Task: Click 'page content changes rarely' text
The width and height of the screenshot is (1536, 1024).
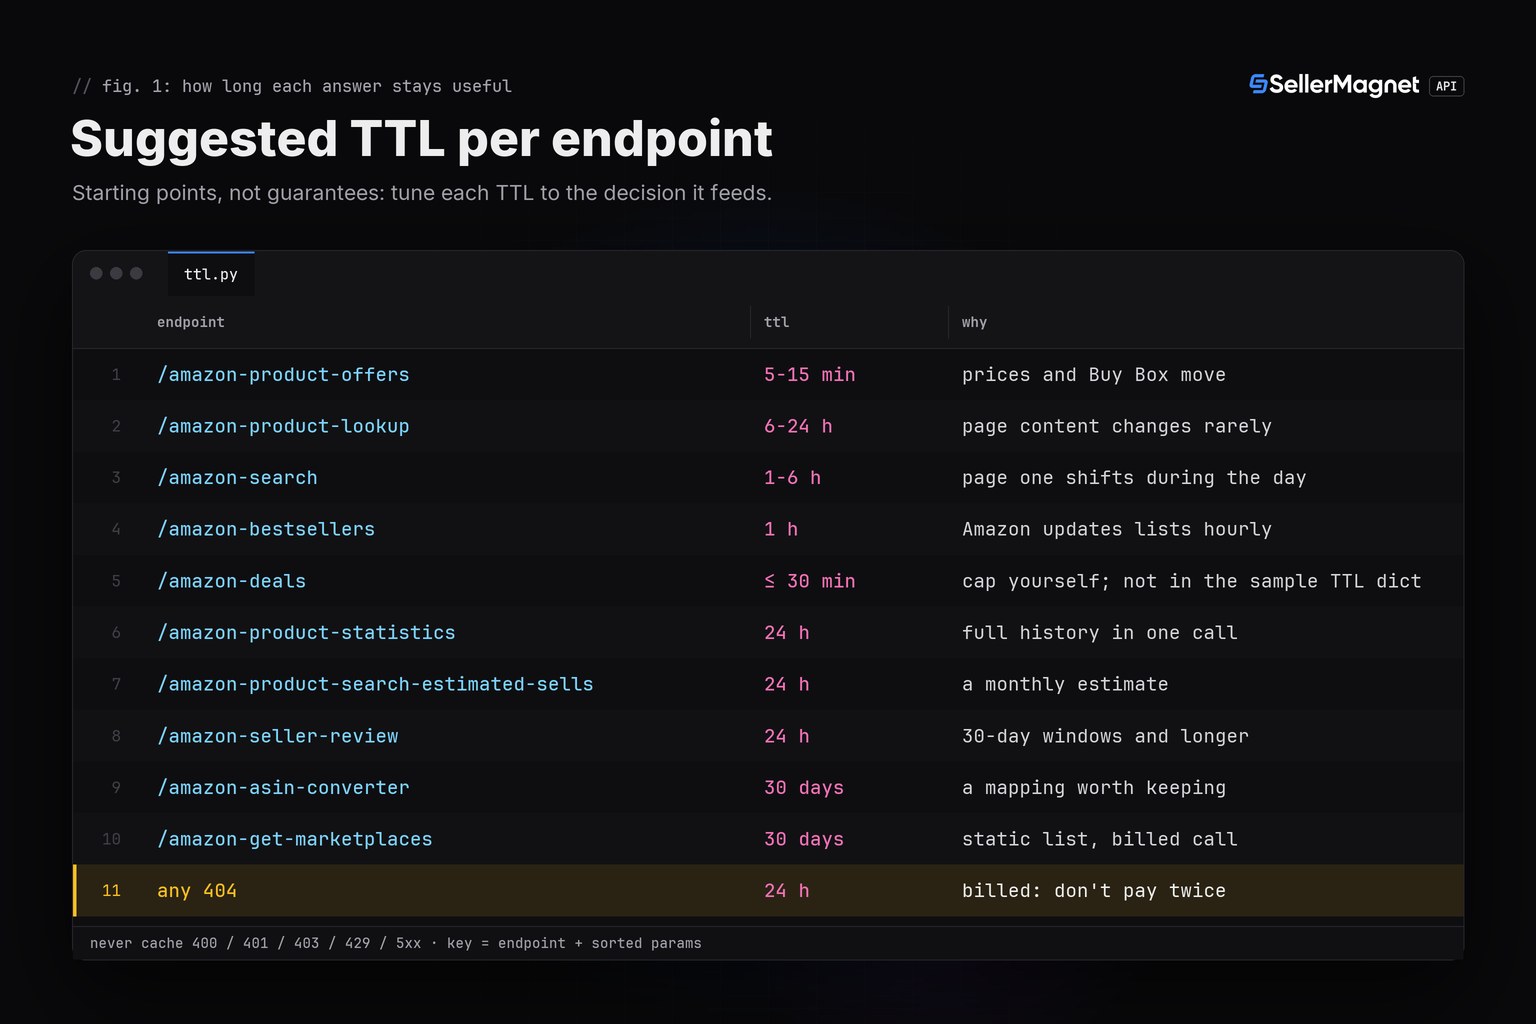Action: point(1117,427)
